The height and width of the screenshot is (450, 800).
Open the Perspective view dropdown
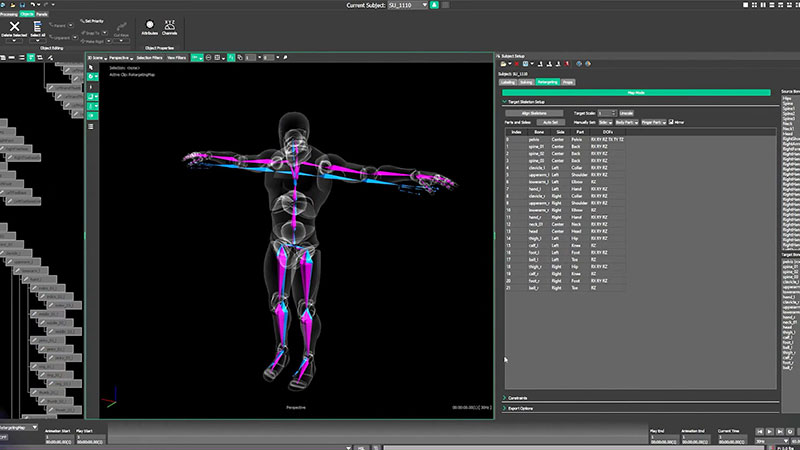pos(121,58)
